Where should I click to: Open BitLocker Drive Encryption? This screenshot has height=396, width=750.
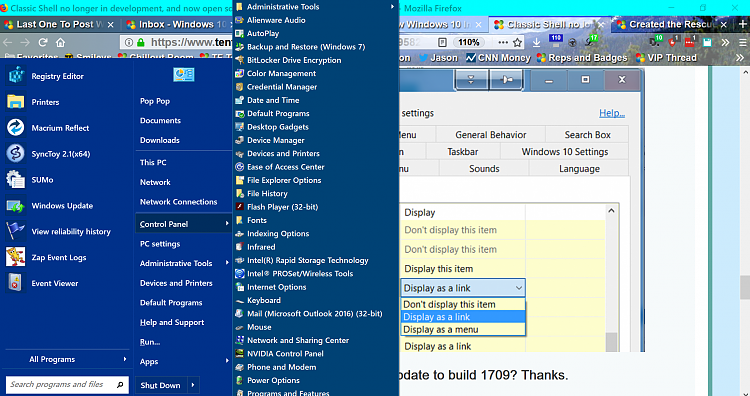[x=294, y=60]
